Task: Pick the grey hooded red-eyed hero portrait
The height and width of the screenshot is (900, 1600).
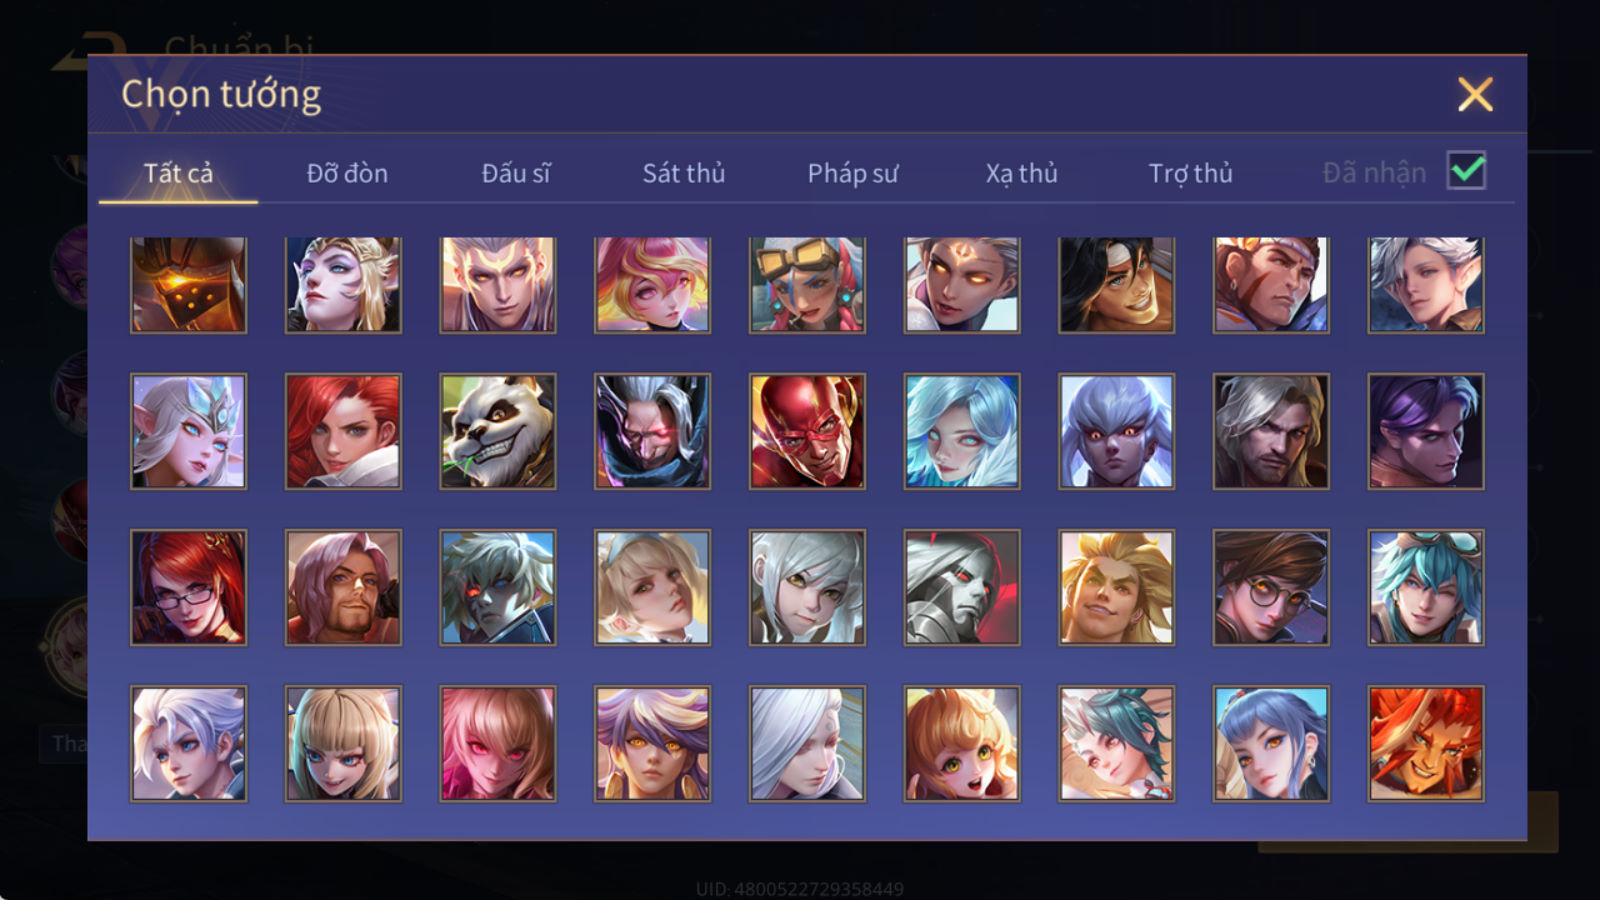Action: [962, 587]
